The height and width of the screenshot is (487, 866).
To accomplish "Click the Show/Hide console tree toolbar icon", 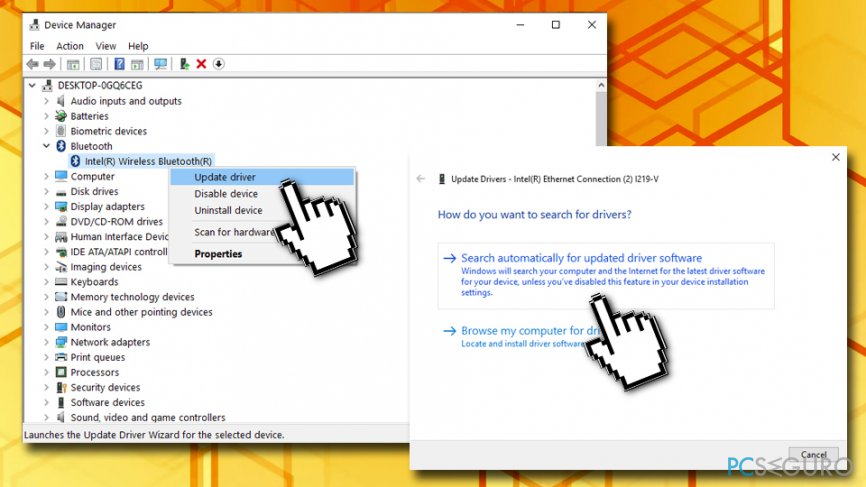I will point(73,64).
